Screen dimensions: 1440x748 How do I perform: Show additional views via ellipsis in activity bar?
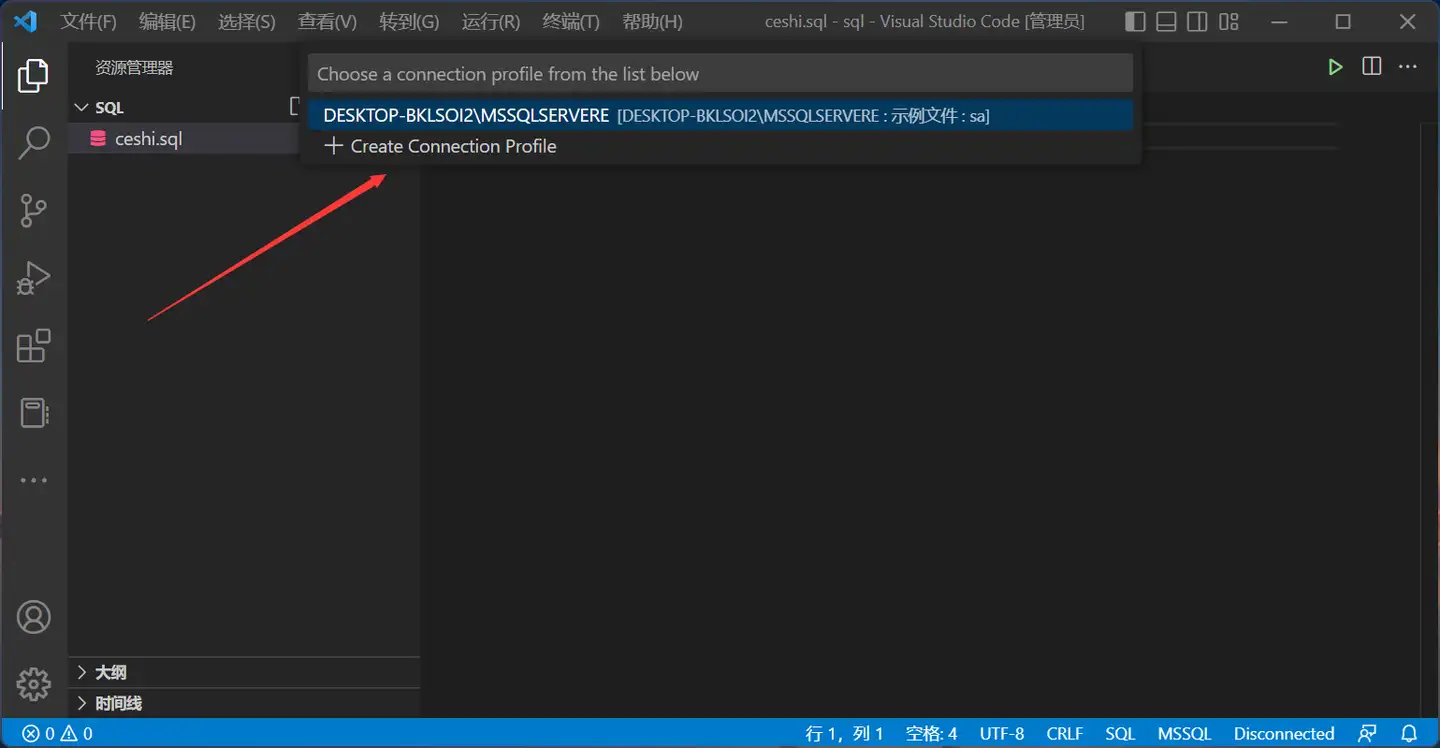[x=33, y=480]
